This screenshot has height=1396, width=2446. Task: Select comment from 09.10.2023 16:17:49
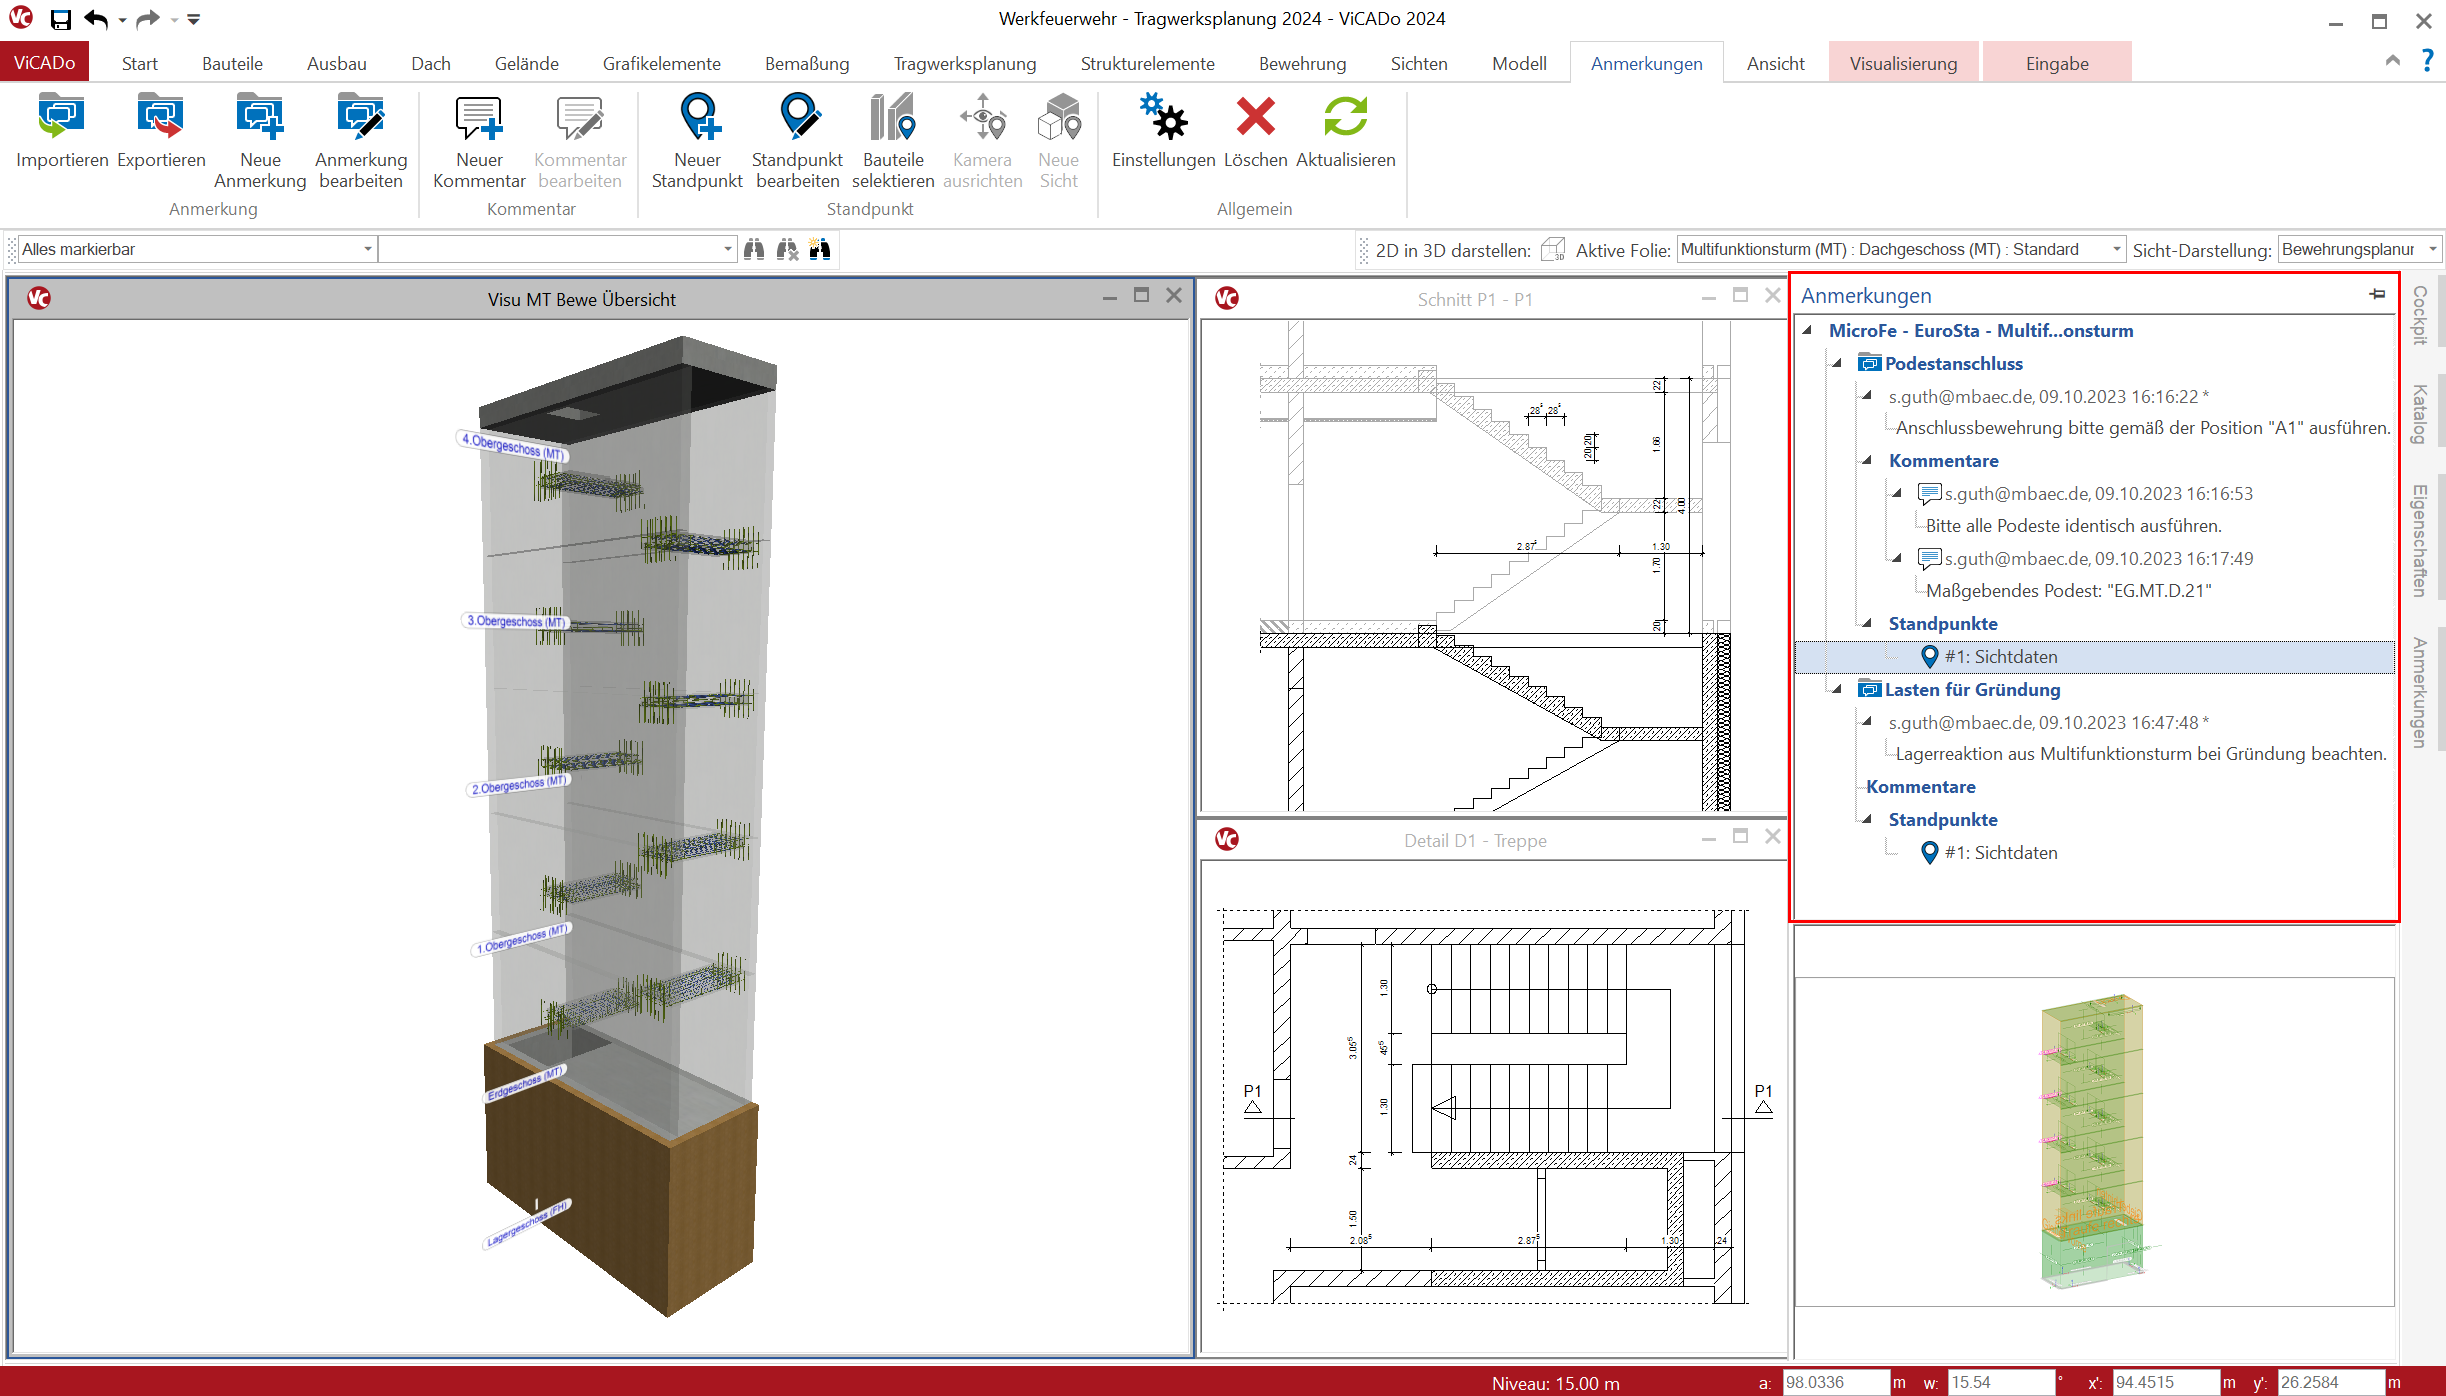pos(2084,558)
